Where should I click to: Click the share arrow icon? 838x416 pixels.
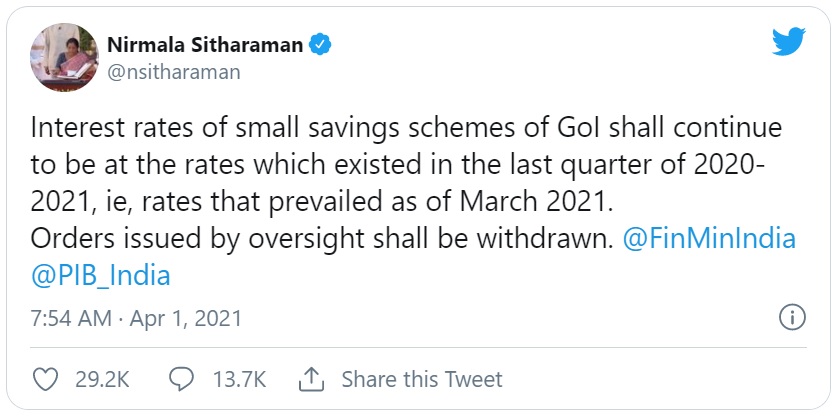[x=313, y=380]
